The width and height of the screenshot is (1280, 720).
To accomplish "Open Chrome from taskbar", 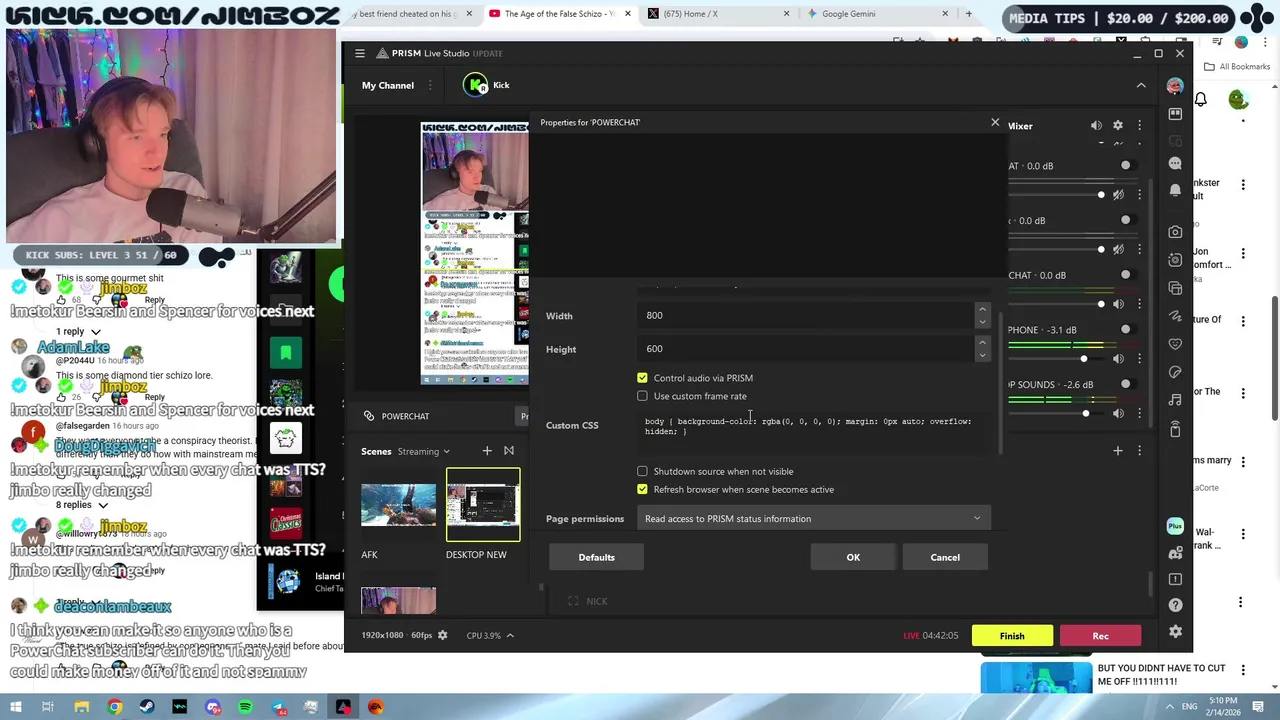I will coord(115,707).
